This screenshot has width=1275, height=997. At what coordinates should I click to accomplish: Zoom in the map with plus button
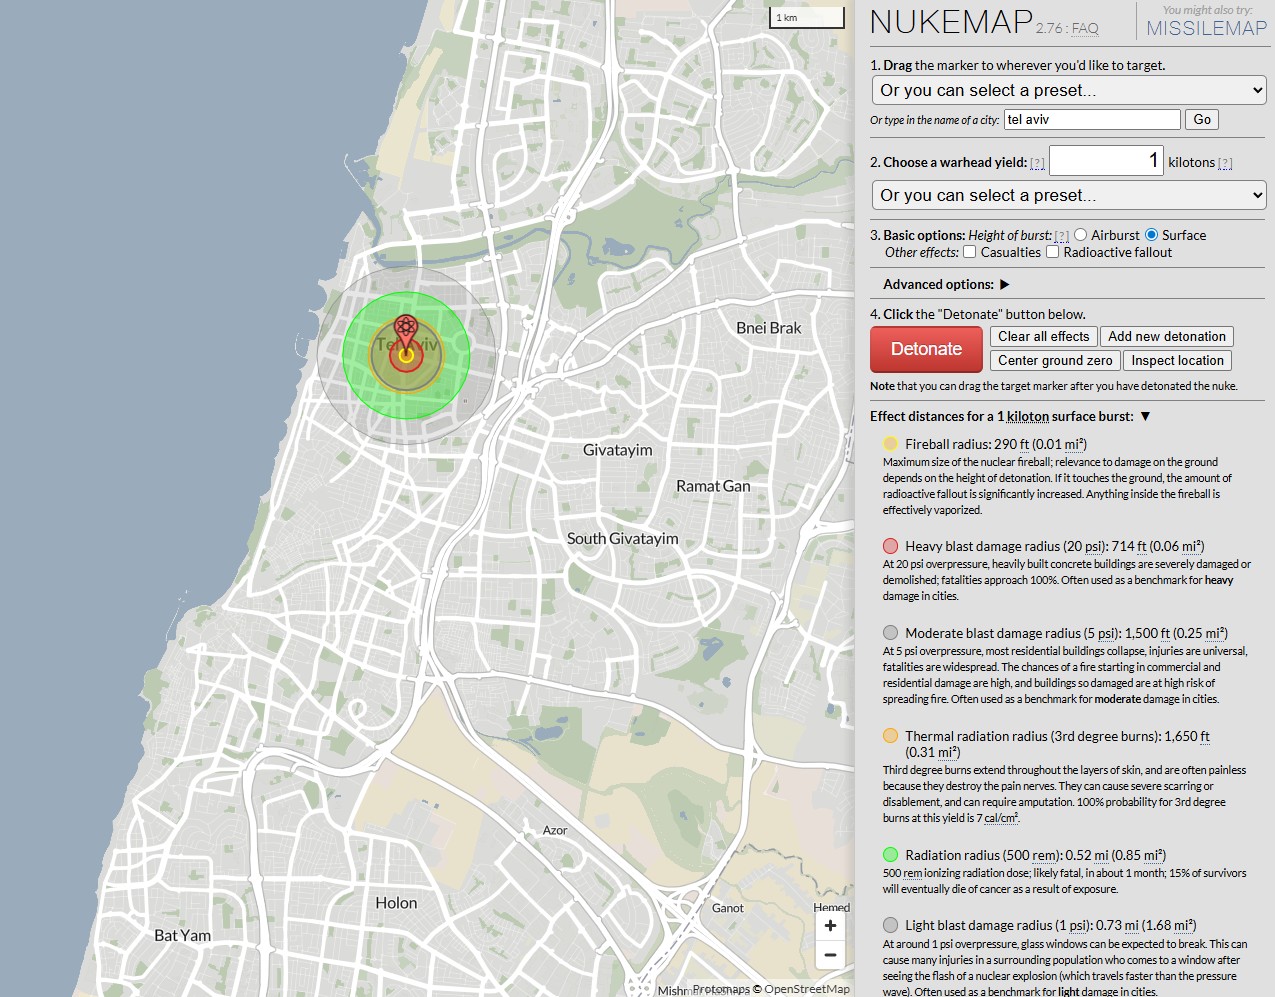coord(830,926)
